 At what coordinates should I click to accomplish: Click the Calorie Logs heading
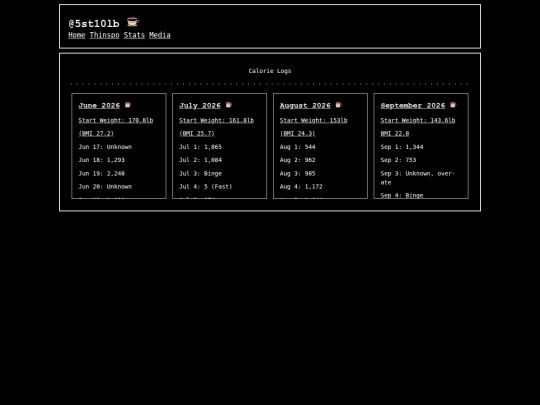point(270,71)
